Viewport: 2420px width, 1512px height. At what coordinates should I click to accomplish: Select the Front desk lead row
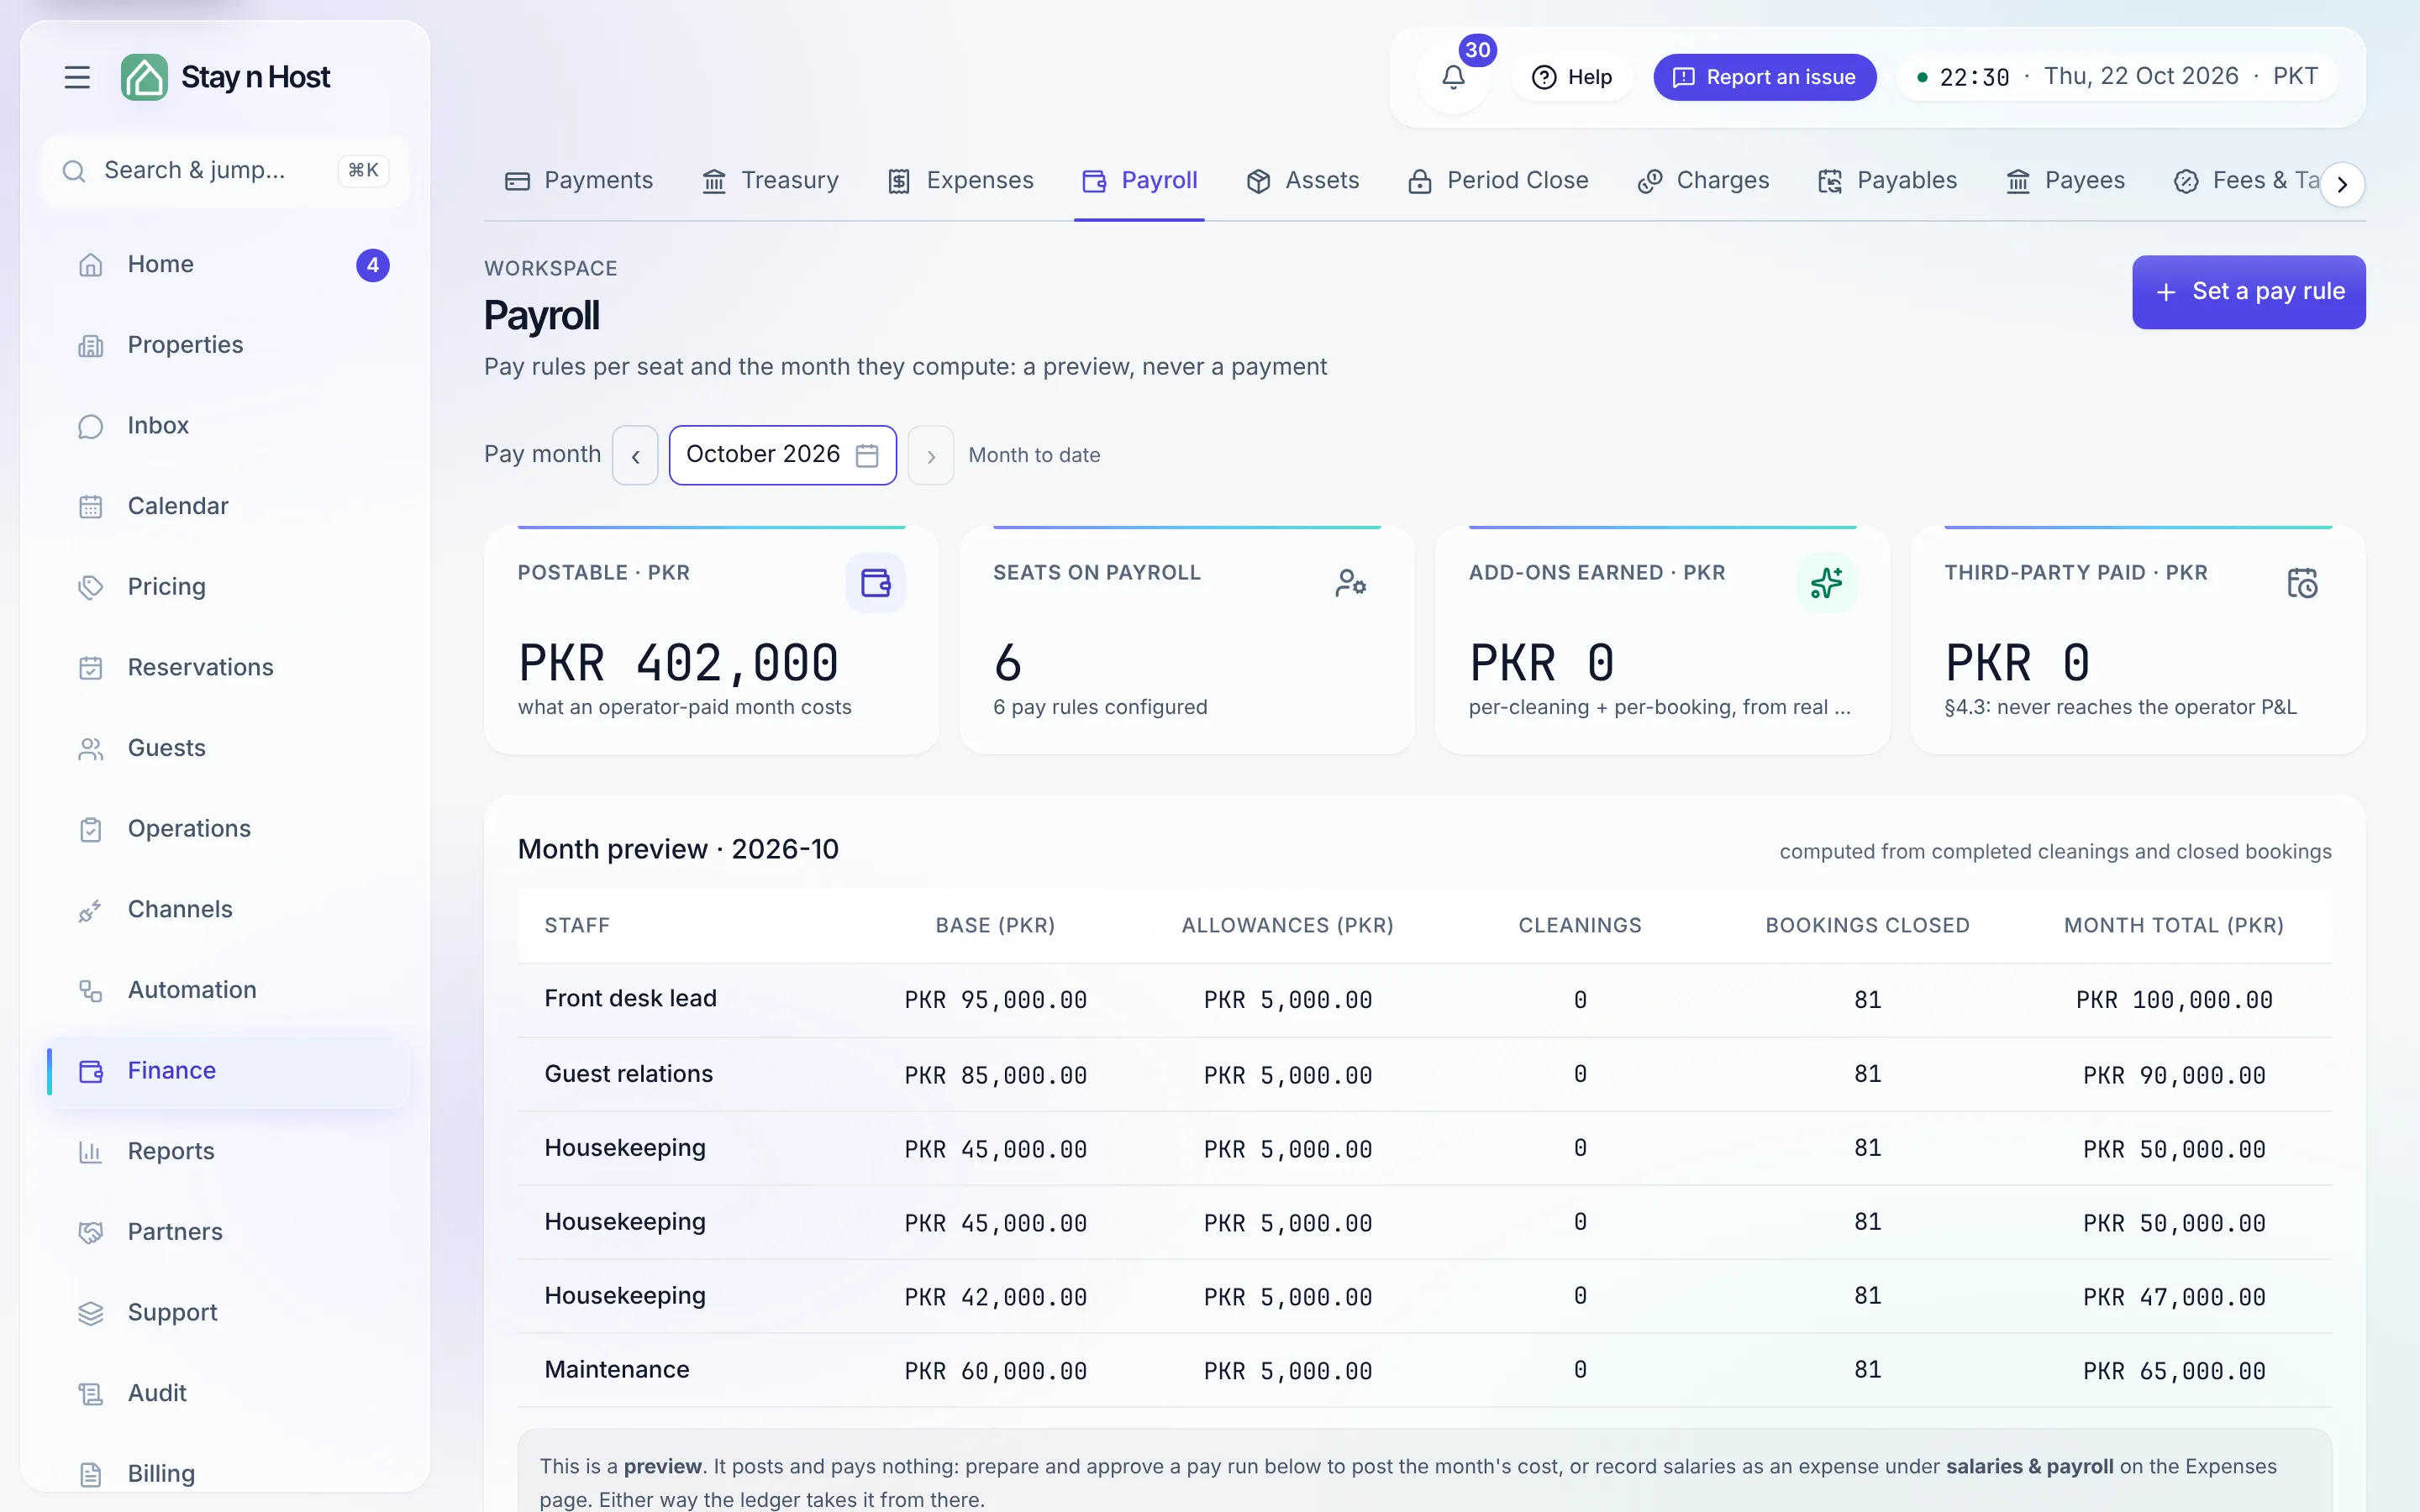[x=1424, y=1000]
